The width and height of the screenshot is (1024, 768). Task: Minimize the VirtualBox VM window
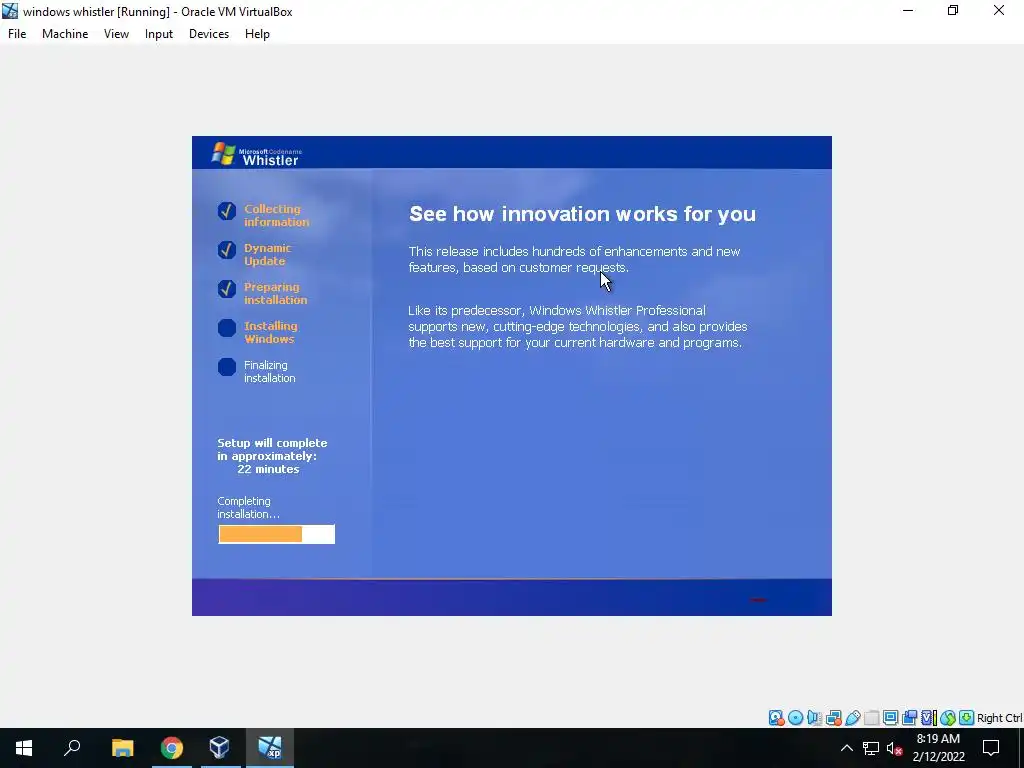click(x=908, y=11)
